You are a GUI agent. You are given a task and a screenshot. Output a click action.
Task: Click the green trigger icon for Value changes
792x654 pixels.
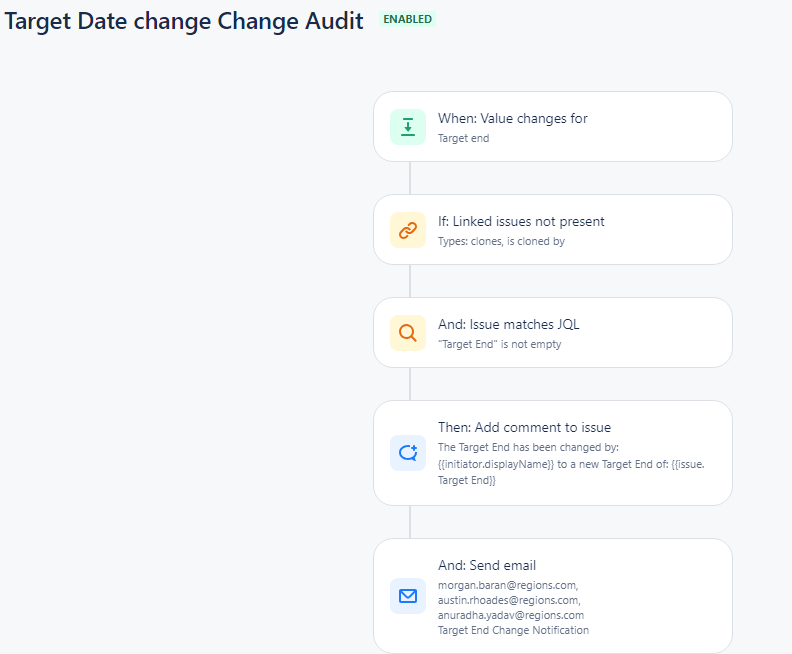408,127
